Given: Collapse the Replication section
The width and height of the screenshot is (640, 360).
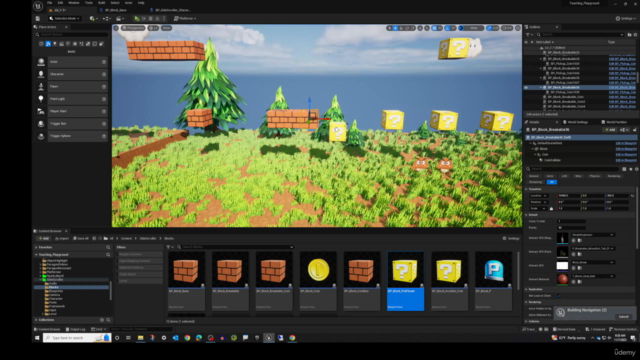Looking at the screenshot, I should pyautogui.click(x=526, y=289).
